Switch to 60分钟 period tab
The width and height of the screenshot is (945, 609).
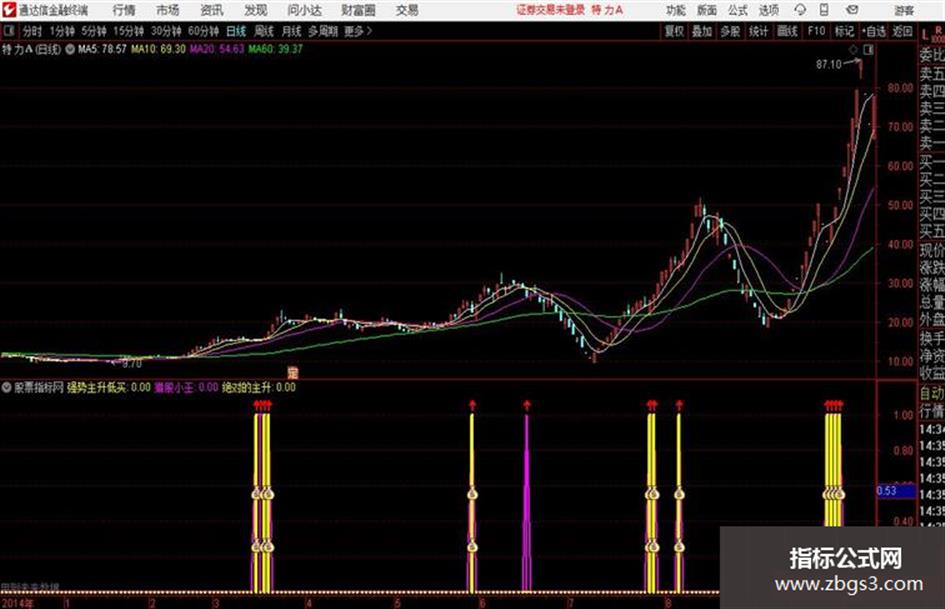tap(203, 31)
